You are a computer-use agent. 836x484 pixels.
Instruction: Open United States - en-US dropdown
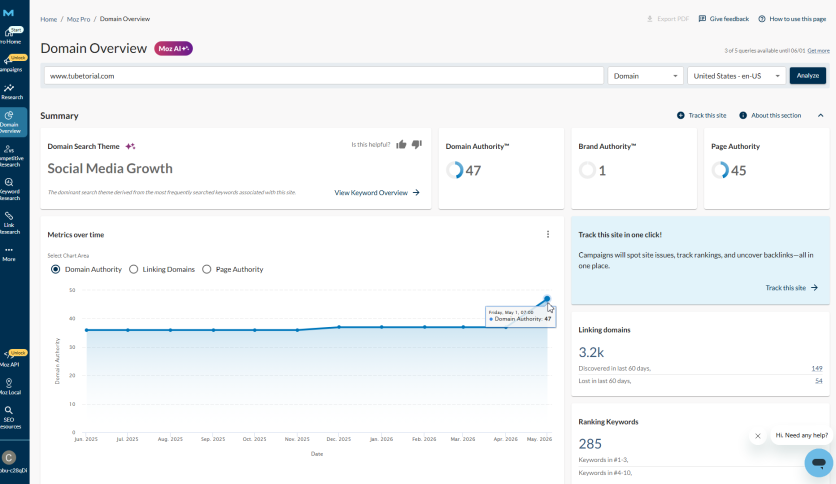point(736,76)
